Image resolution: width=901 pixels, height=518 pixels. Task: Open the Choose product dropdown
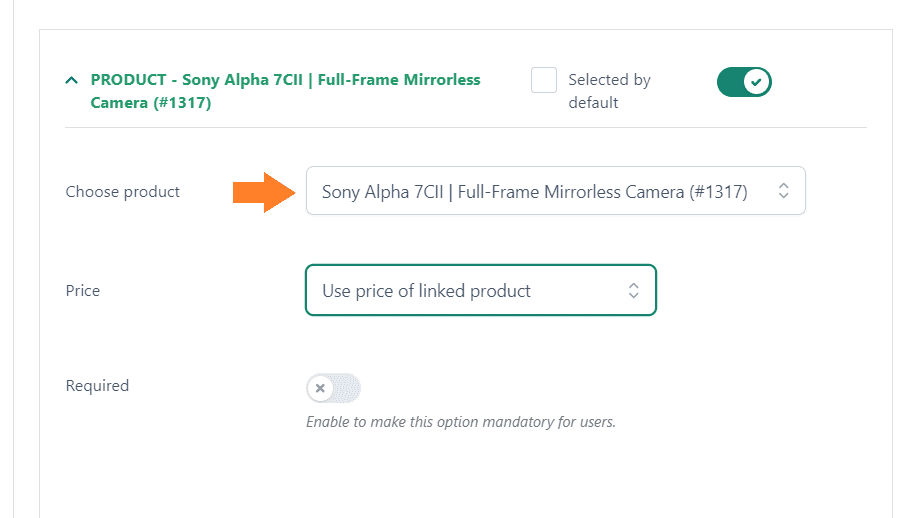[x=556, y=191]
